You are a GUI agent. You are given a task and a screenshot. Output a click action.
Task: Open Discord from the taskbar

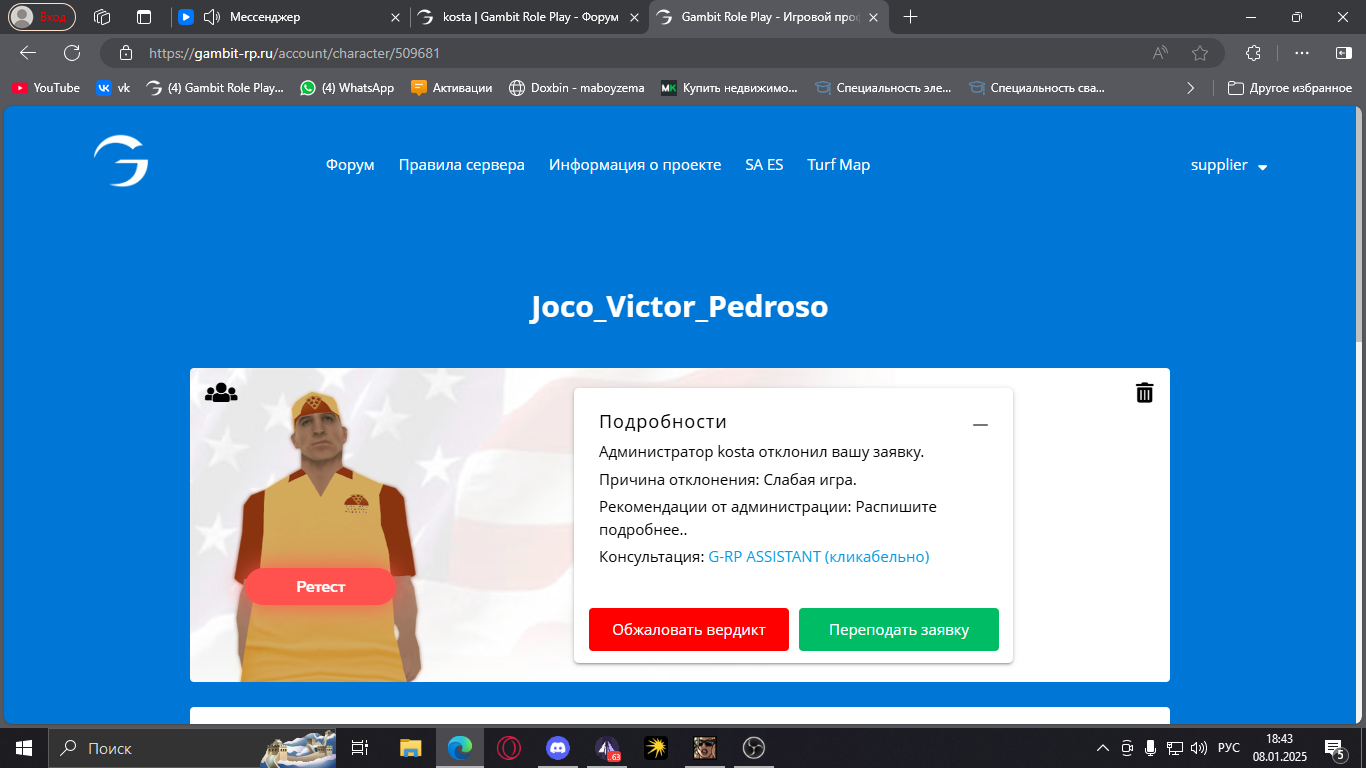(x=557, y=748)
